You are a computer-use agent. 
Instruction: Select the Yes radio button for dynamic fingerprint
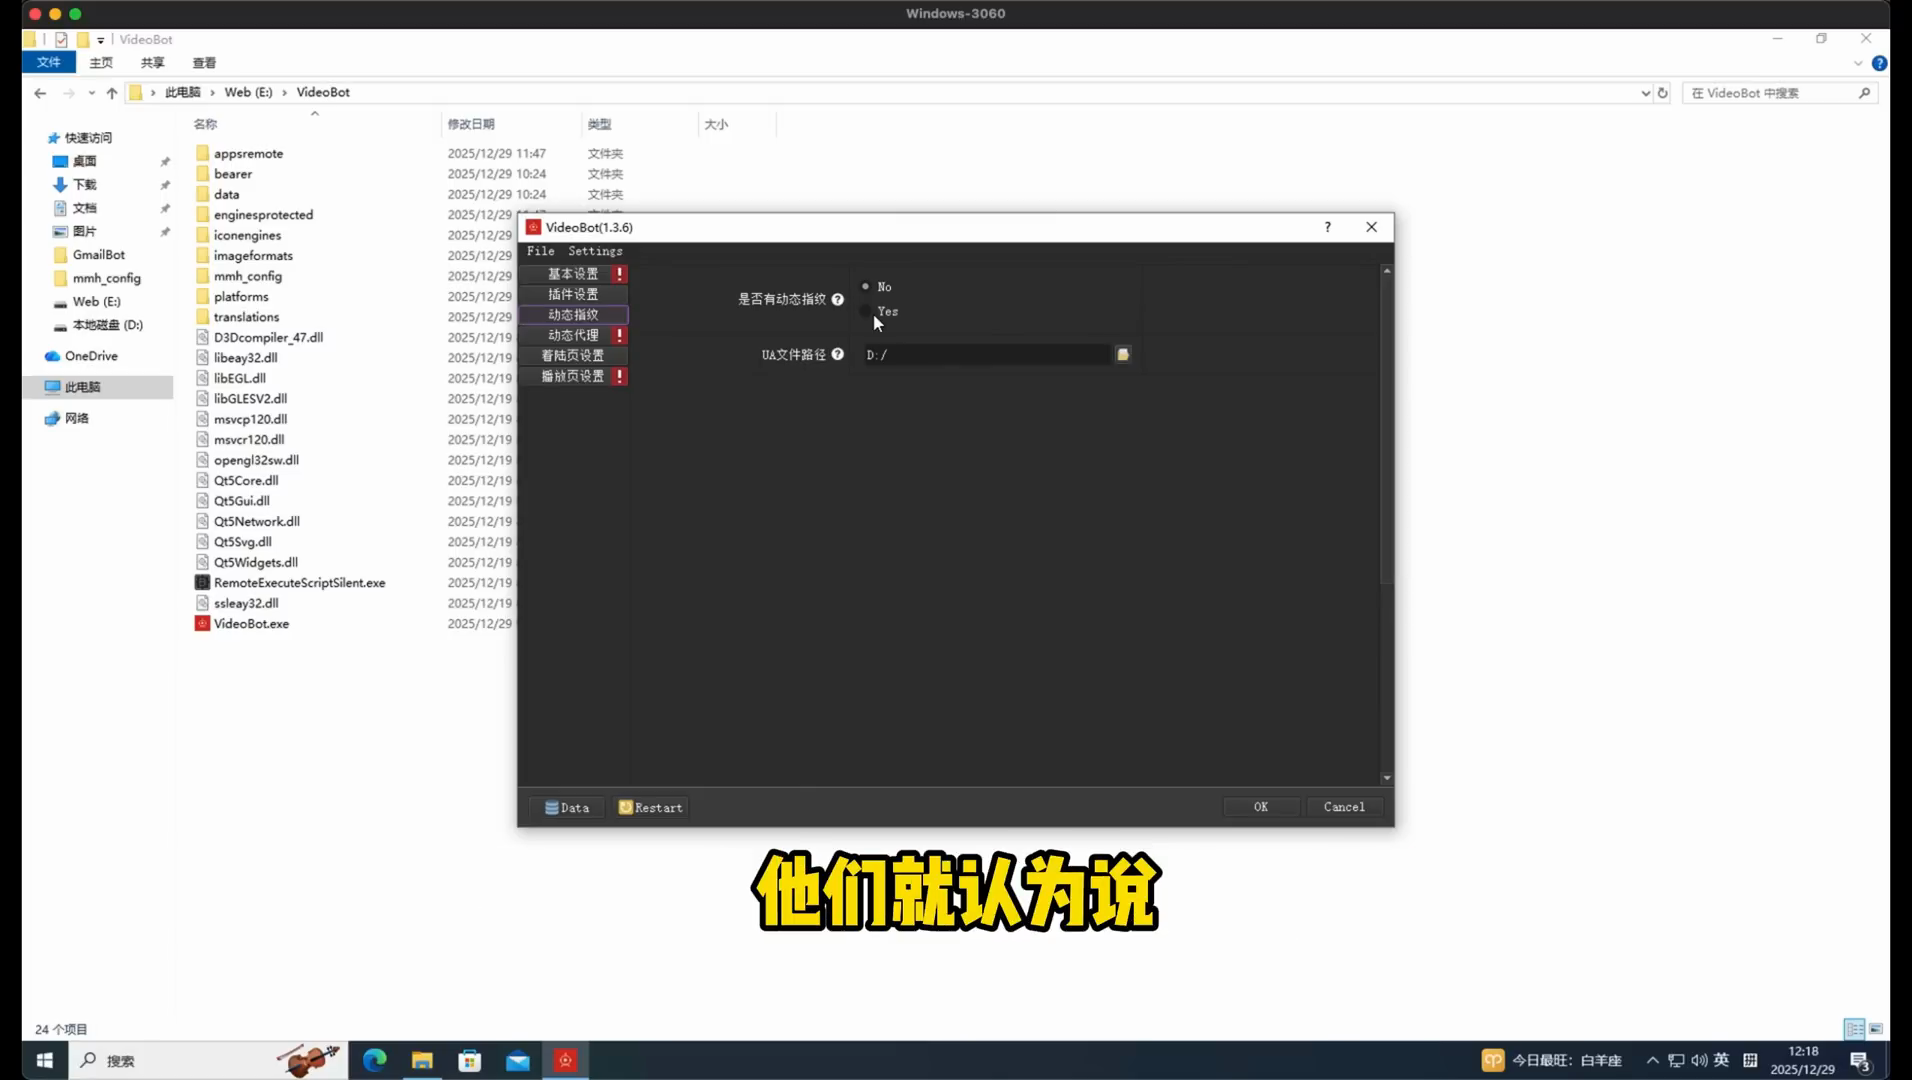coord(866,311)
